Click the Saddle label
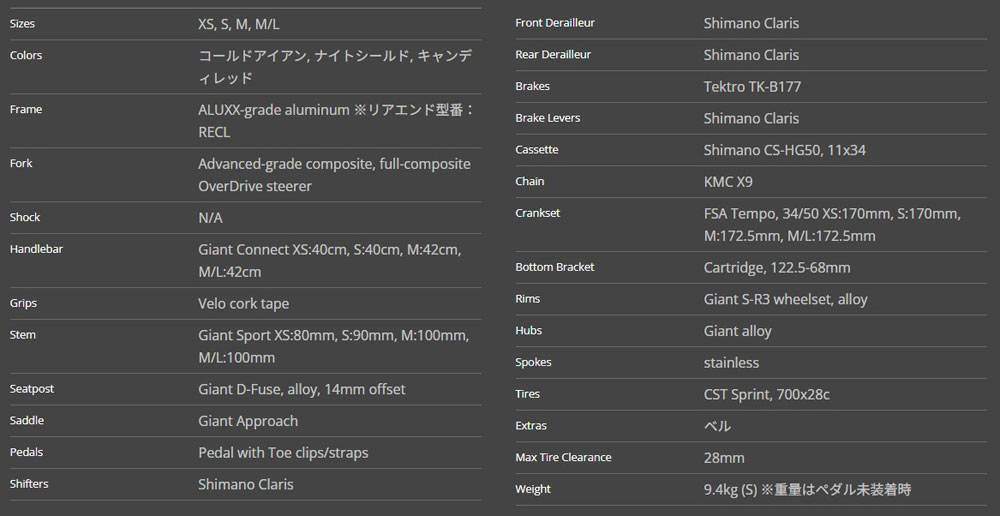This screenshot has height=516, width=1000. pos(27,420)
